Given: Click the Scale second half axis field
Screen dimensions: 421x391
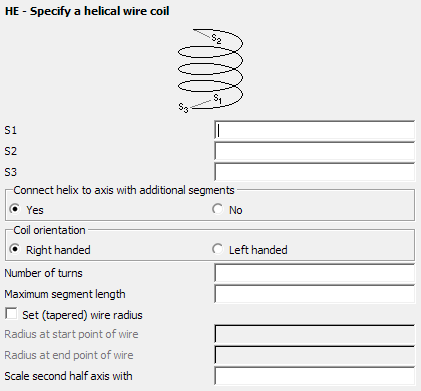Looking at the screenshot, I should tap(315, 376).
